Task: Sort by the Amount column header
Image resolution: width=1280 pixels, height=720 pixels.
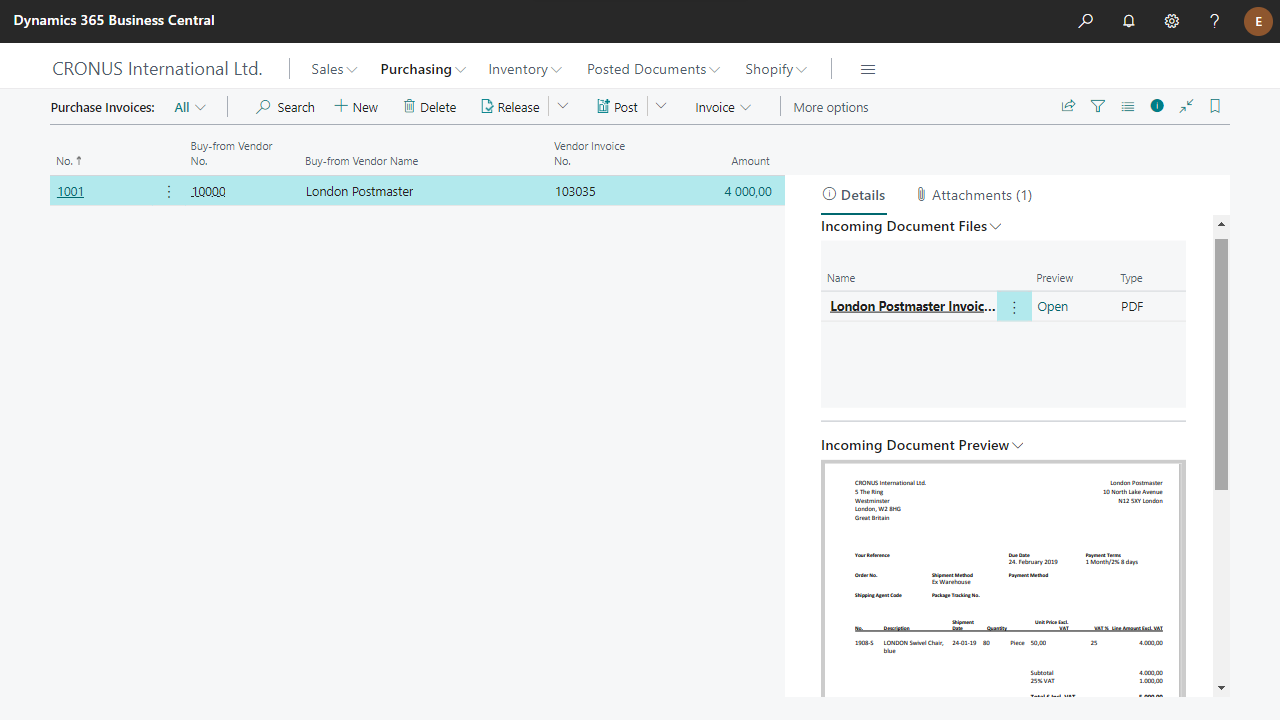Action: pyautogui.click(x=750, y=161)
